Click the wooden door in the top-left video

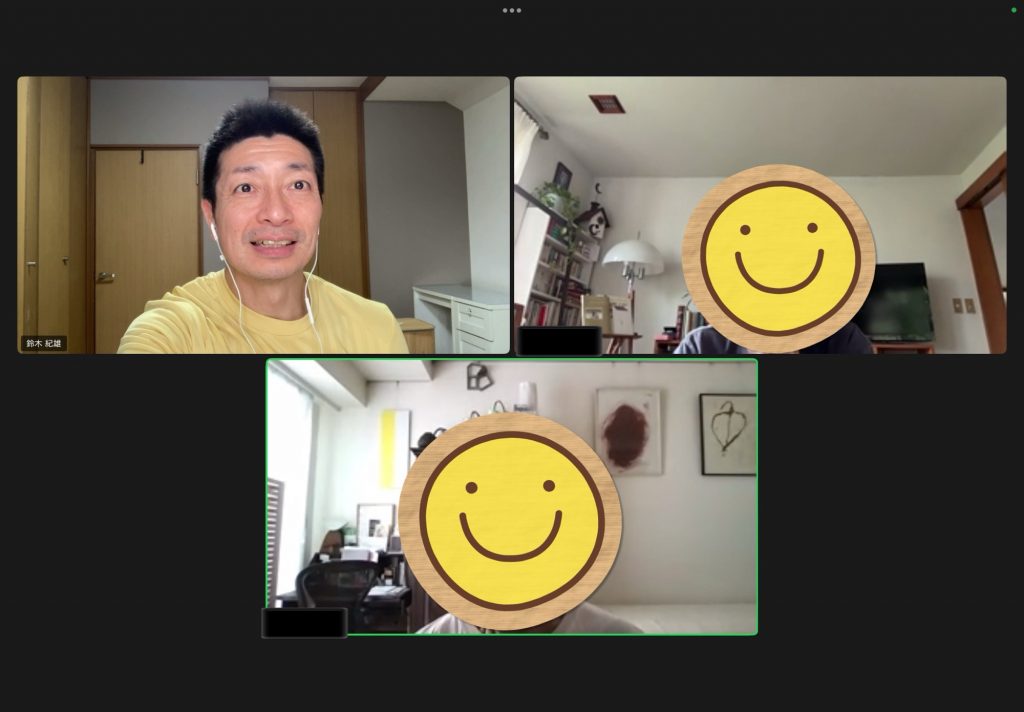[146, 250]
